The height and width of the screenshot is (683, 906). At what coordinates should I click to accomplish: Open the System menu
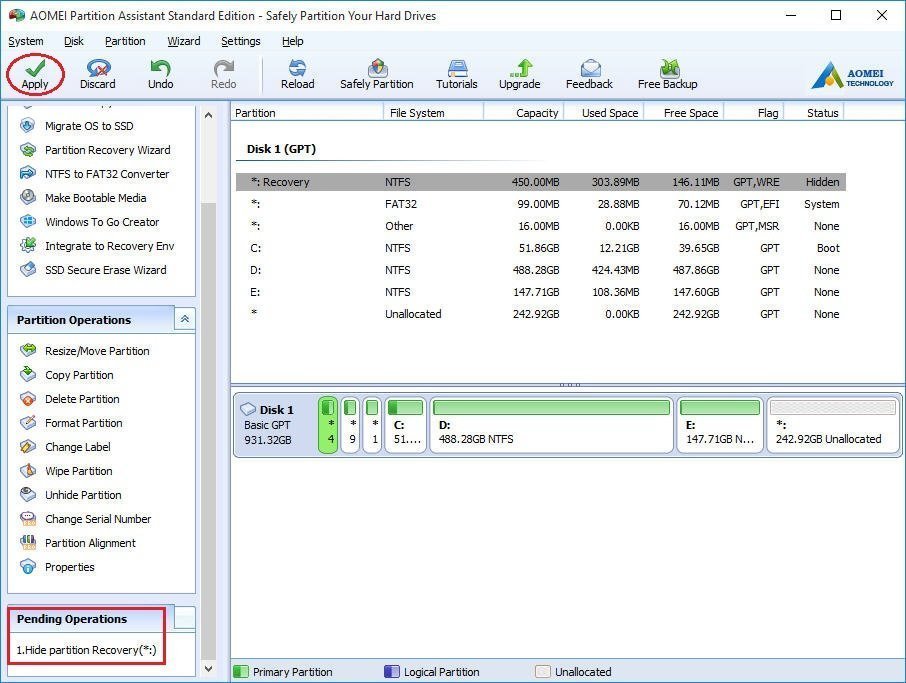click(x=25, y=41)
